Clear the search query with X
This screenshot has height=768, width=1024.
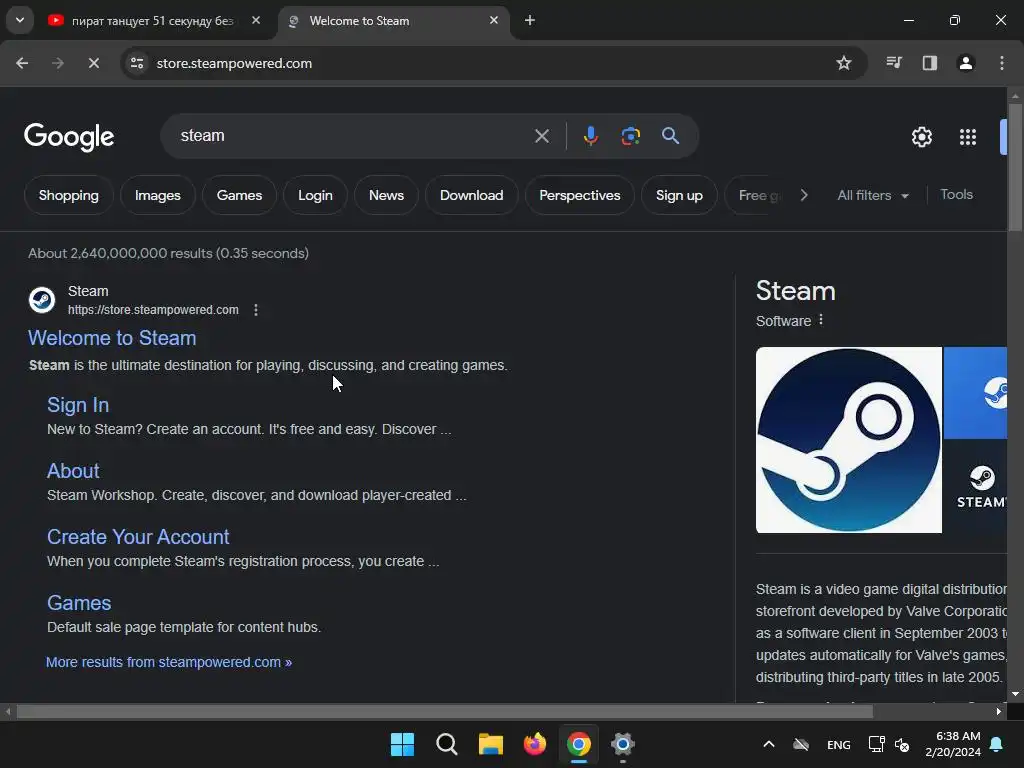click(541, 136)
